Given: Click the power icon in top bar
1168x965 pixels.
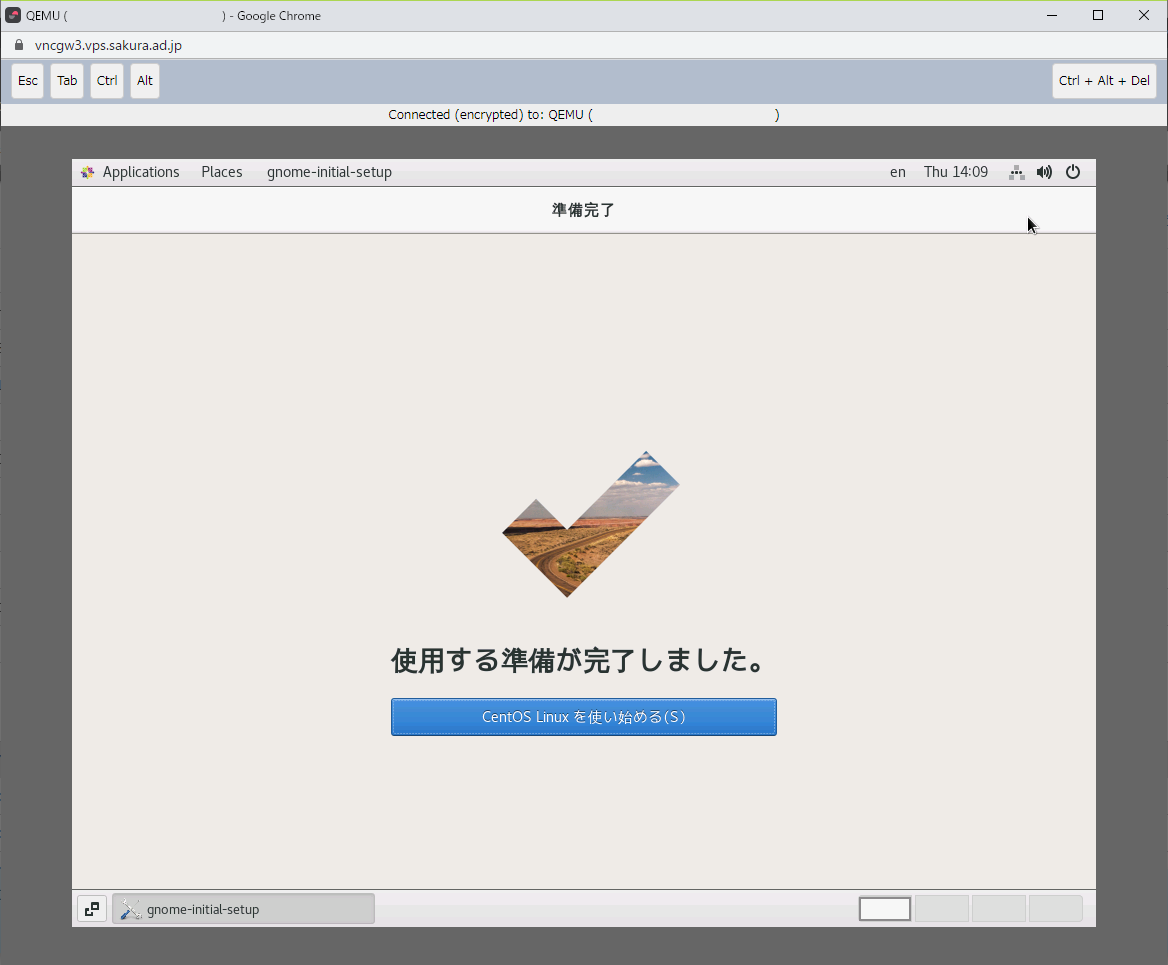Looking at the screenshot, I should pos(1073,172).
